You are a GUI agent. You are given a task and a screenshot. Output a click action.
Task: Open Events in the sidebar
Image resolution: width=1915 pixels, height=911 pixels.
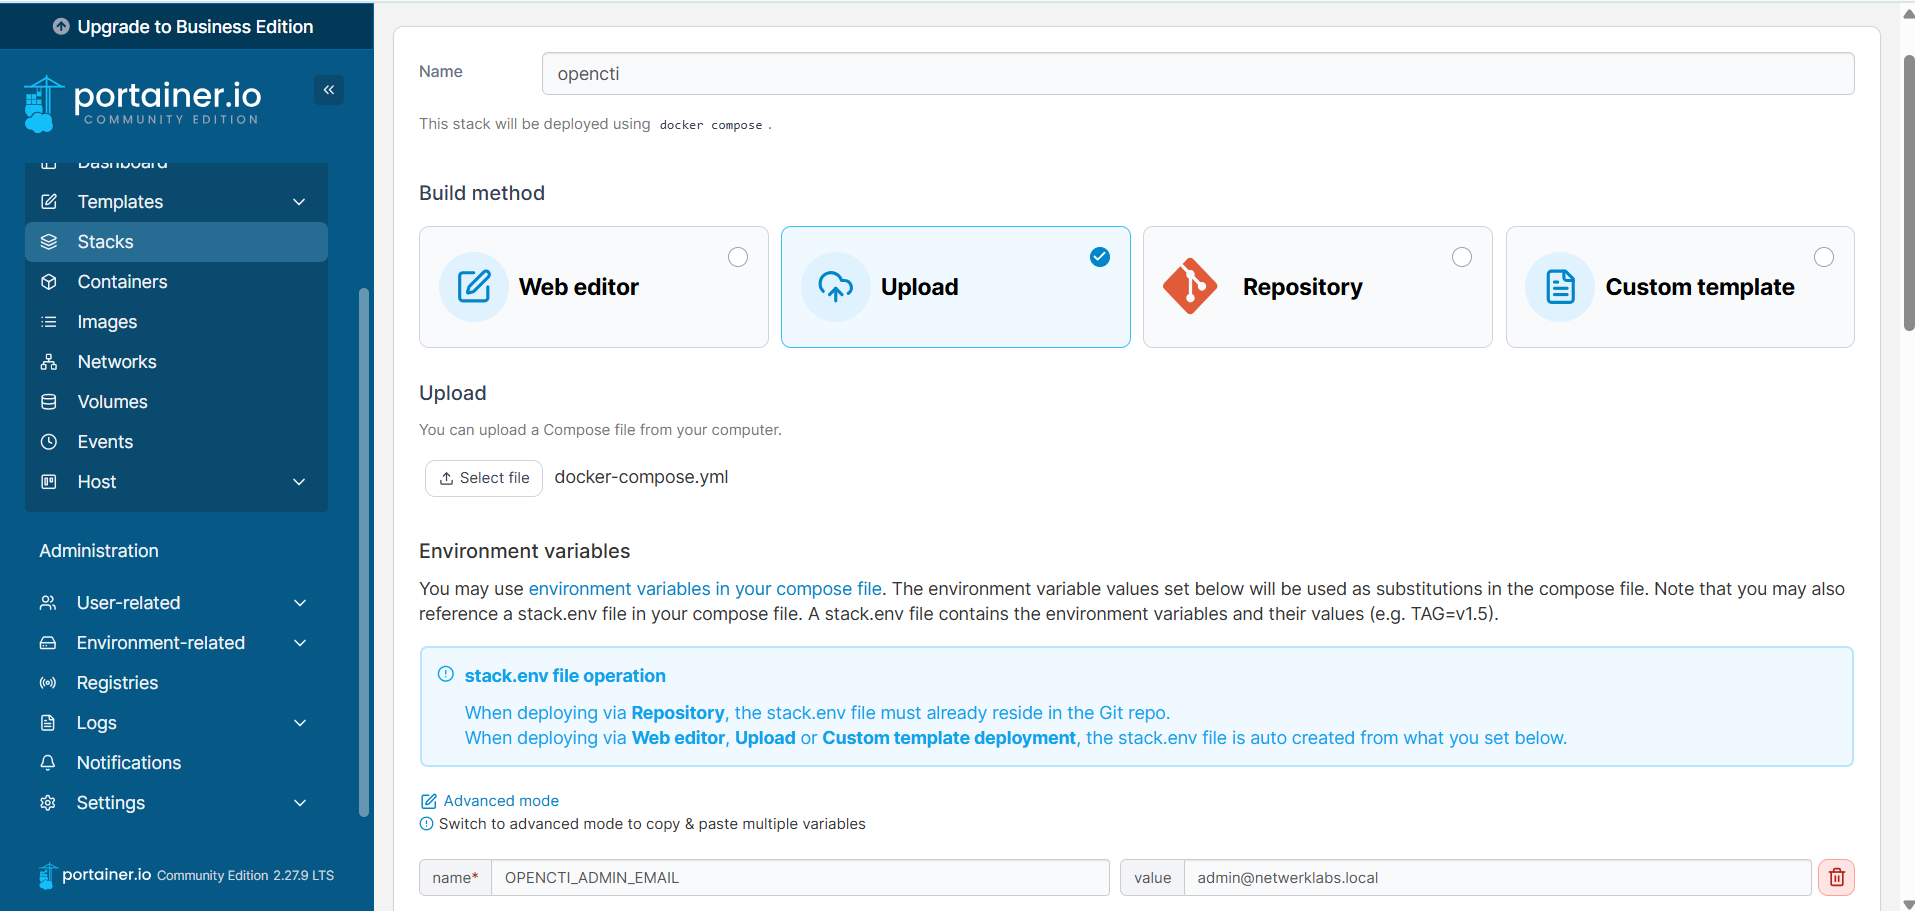point(176,442)
